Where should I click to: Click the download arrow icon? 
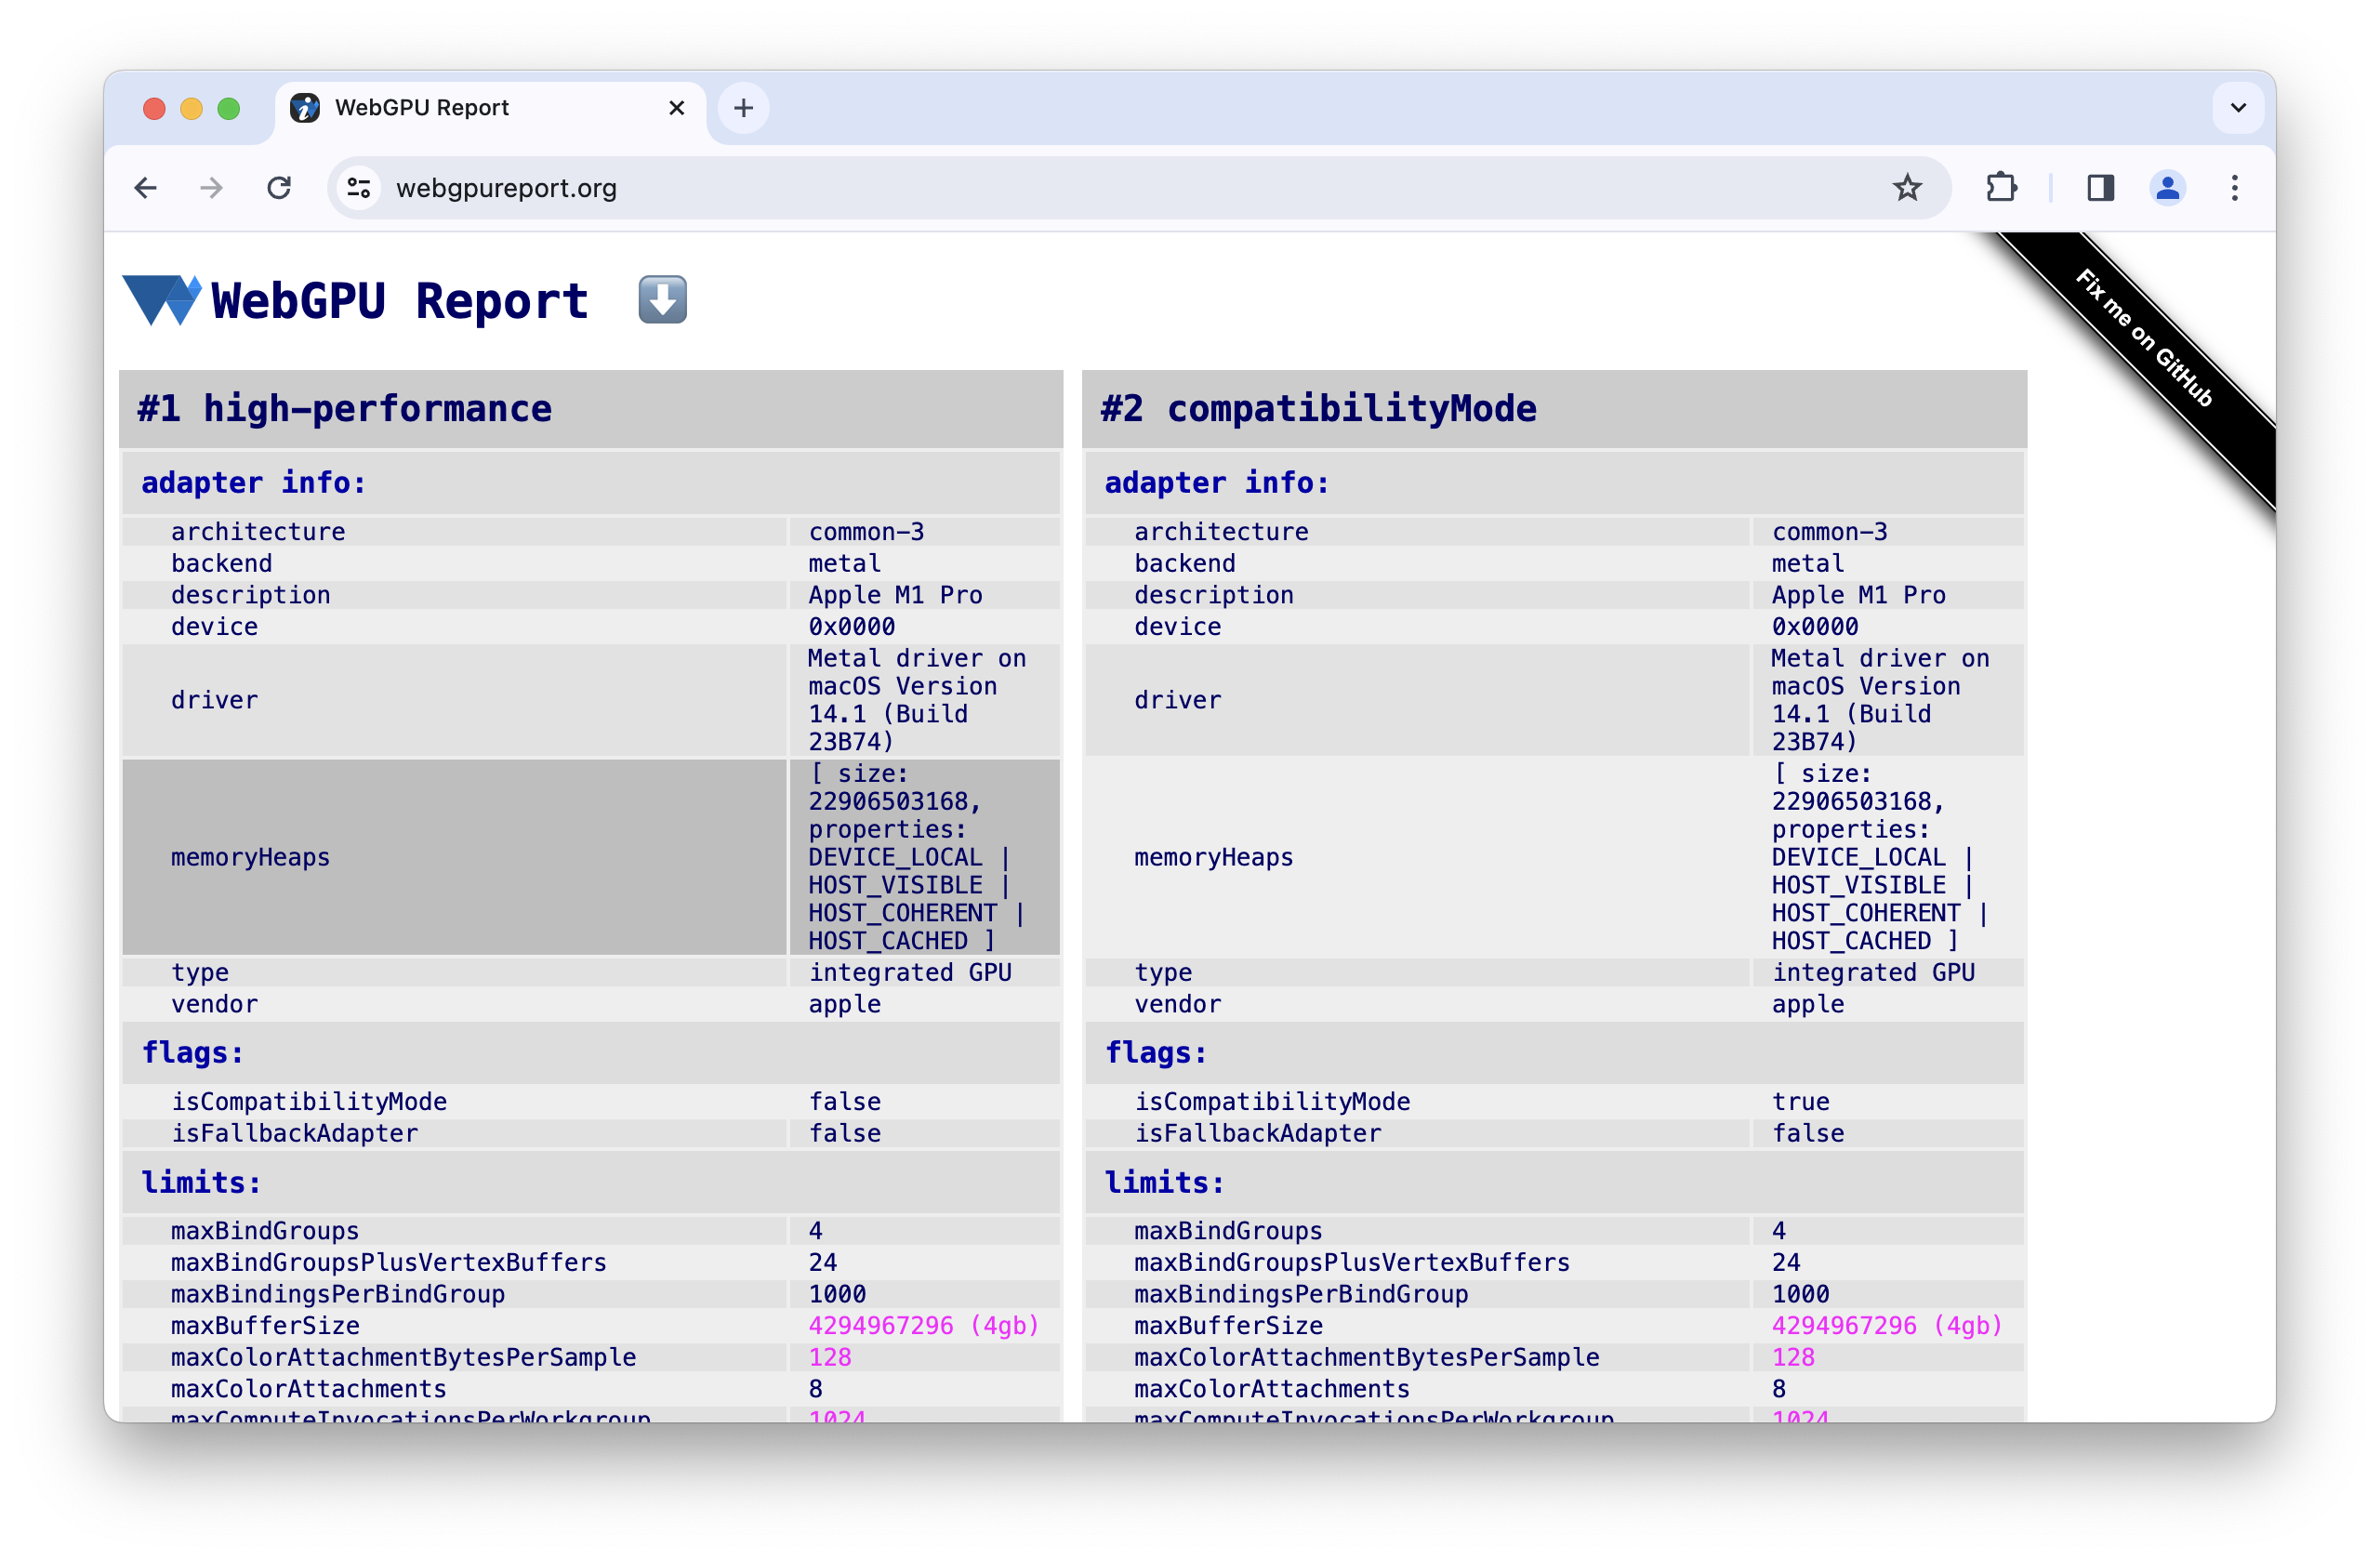point(664,299)
